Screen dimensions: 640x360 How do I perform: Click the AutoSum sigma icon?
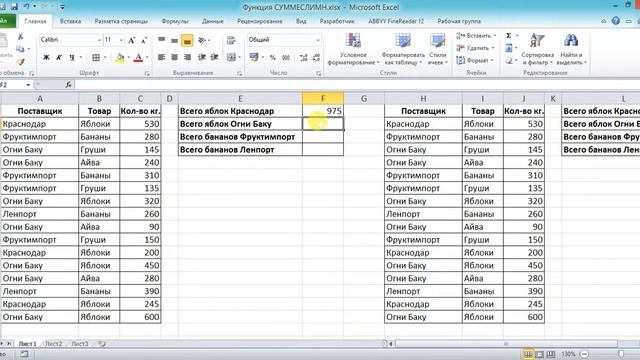click(509, 36)
